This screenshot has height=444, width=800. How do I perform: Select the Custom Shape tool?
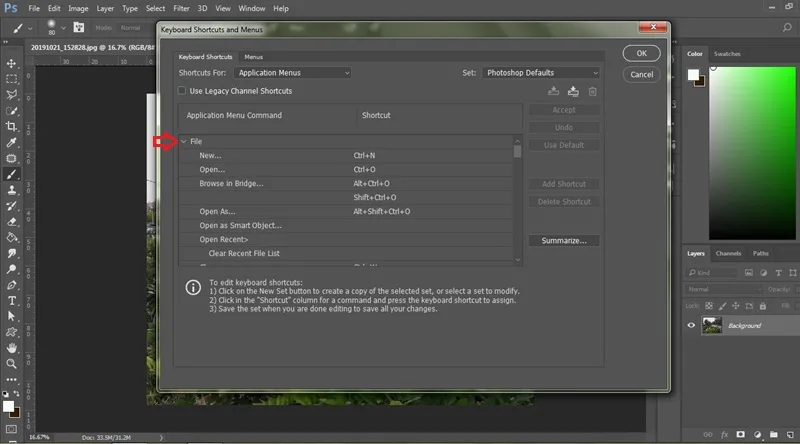point(11,332)
